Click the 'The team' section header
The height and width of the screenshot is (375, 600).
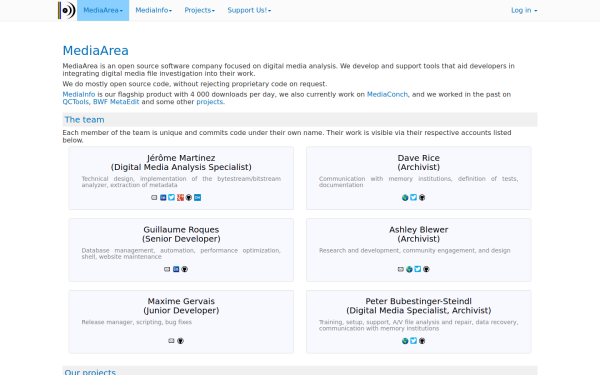[300, 120]
